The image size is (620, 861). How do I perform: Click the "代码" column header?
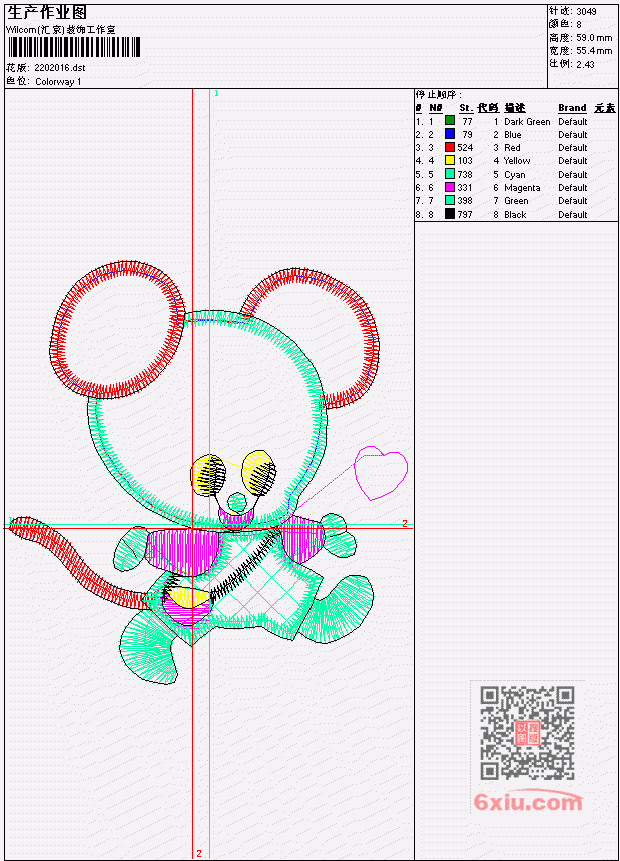(488, 108)
